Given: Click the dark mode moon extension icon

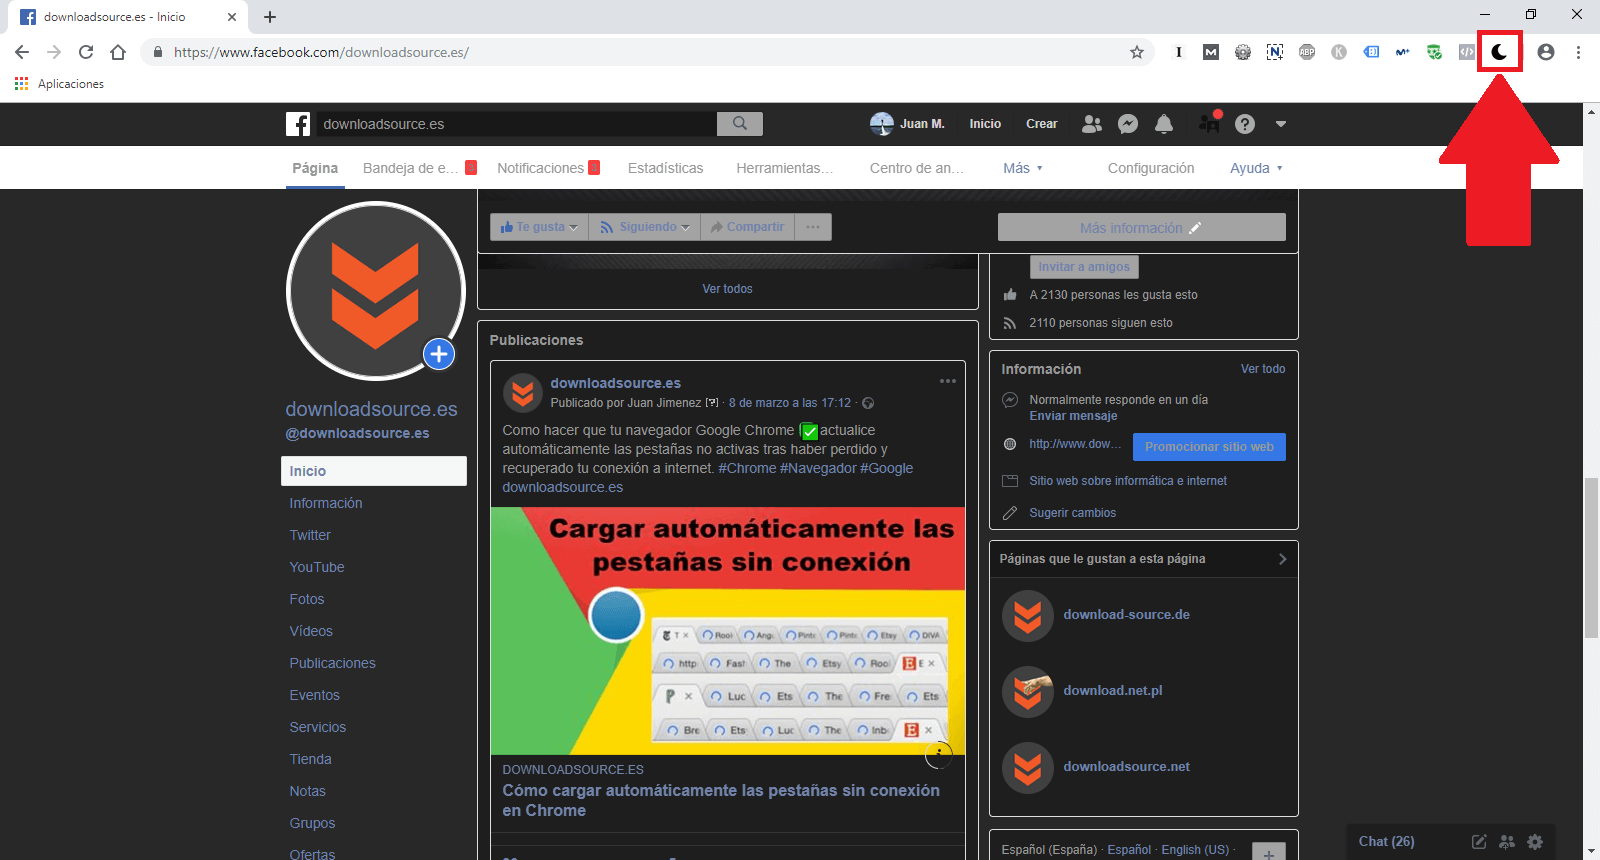Looking at the screenshot, I should tap(1499, 52).
